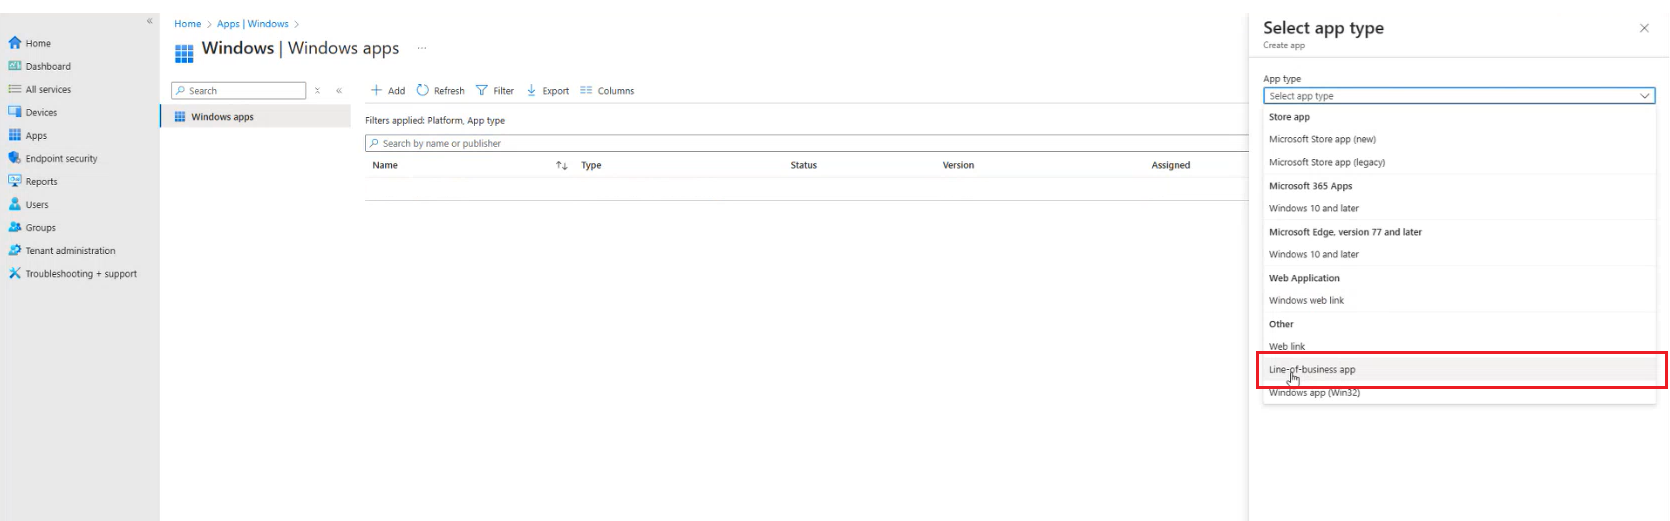This screenshot has width=1670, height=521.
Task: Open All services in the sidebar
Action: pyautogui.click(x=48, y=89)
